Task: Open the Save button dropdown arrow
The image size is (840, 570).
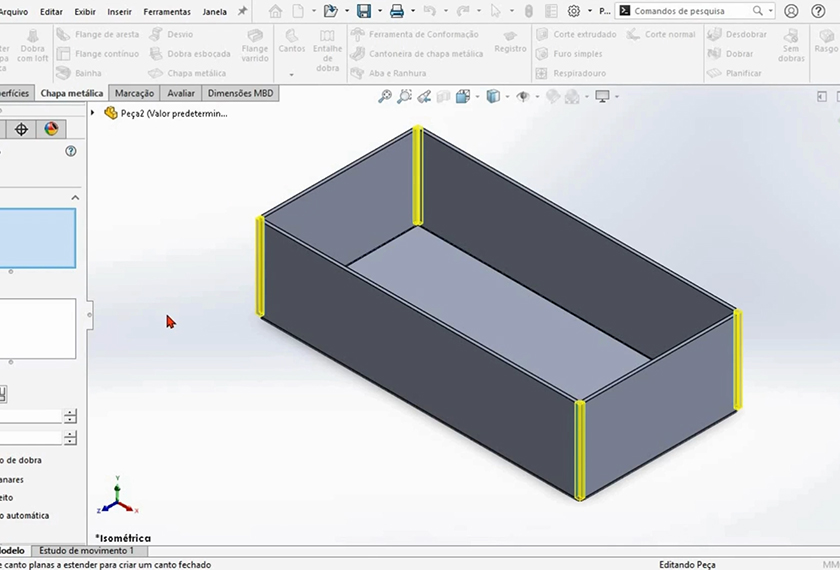Action: pos(379,11)
